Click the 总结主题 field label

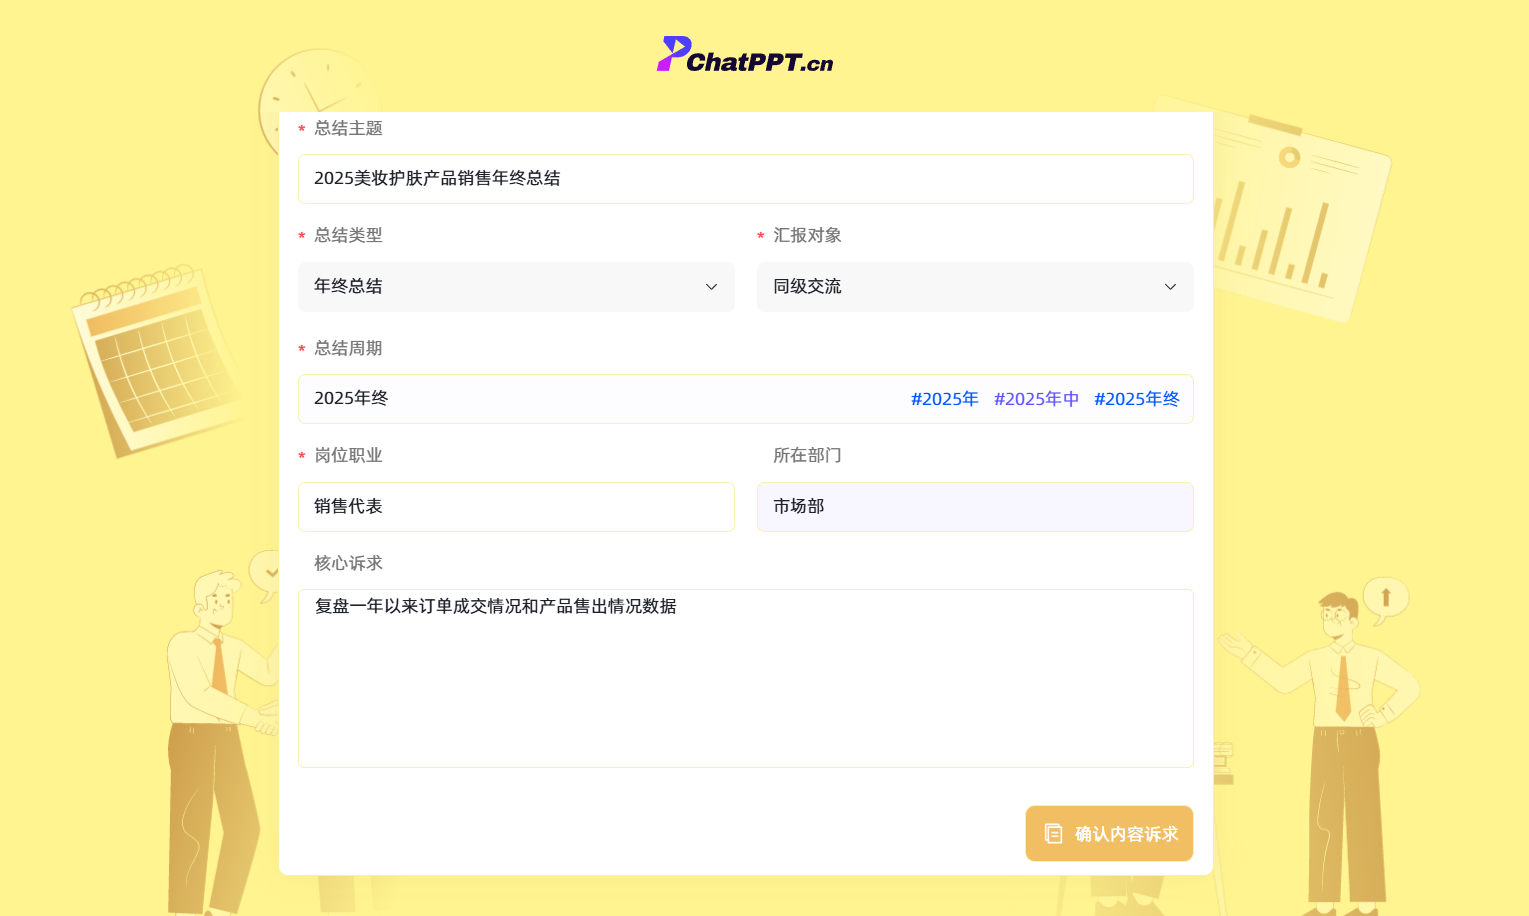pos(348,128)
